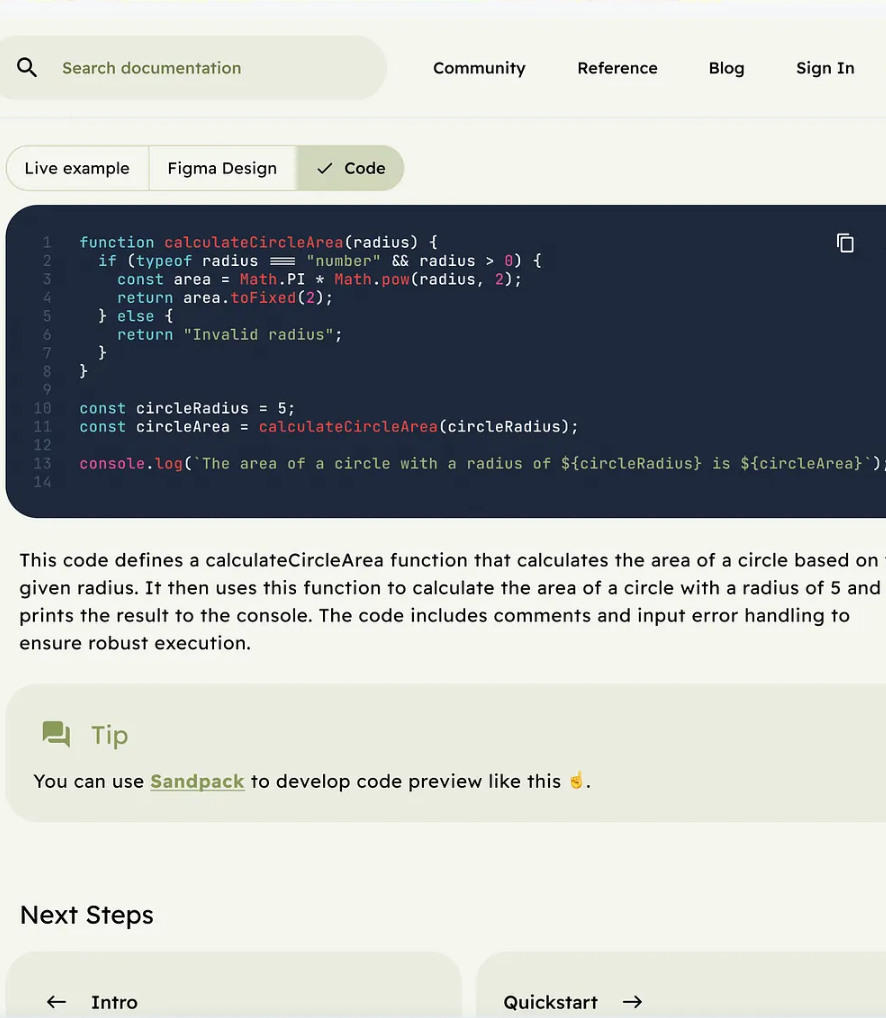Open the Reference menu item
This screenshot has height=1018, width=886.
click(617, 68)
